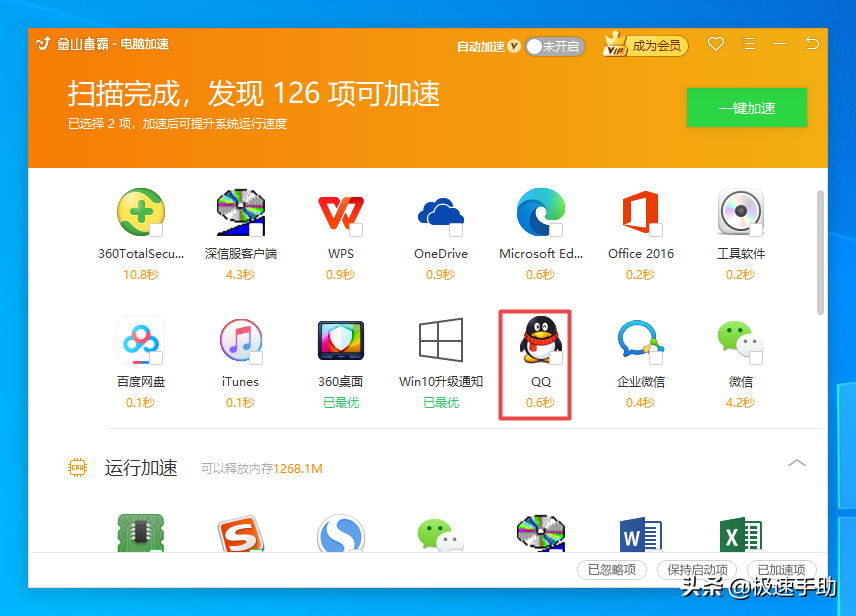Check the OneDrive item checkbox

coord(456,230)
